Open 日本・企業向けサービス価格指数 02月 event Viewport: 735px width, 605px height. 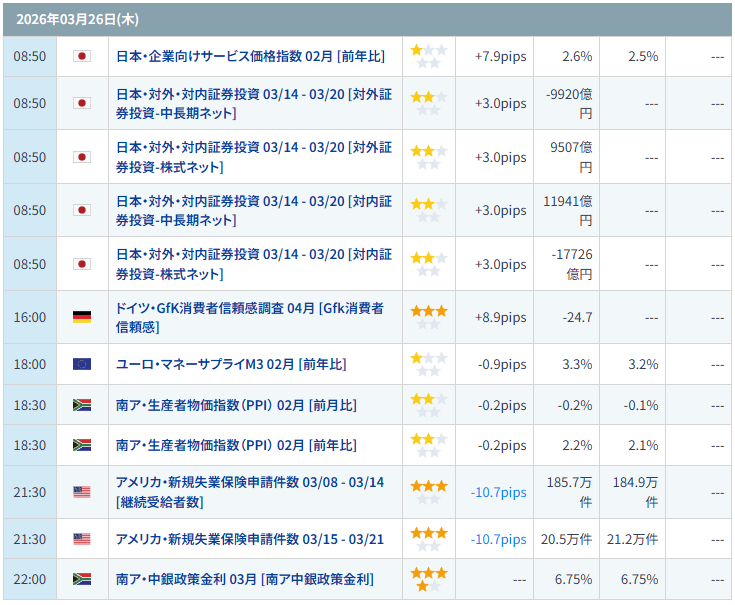[x=252, y=57]
